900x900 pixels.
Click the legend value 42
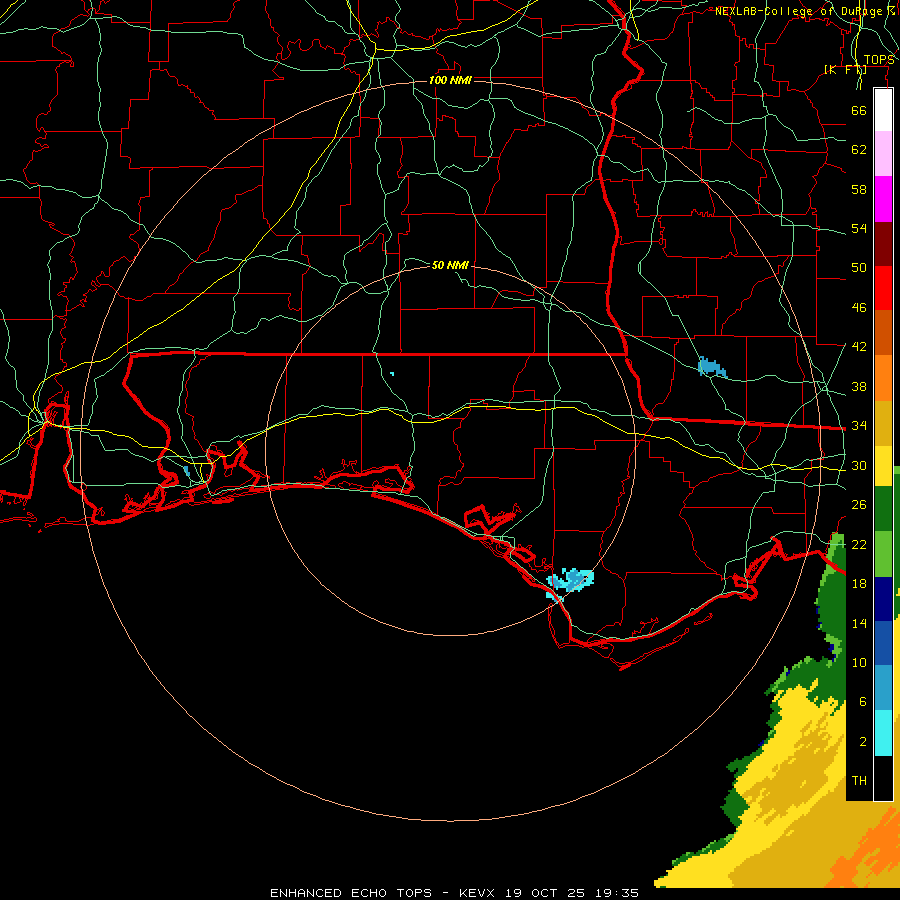click(x=859, y=346)
